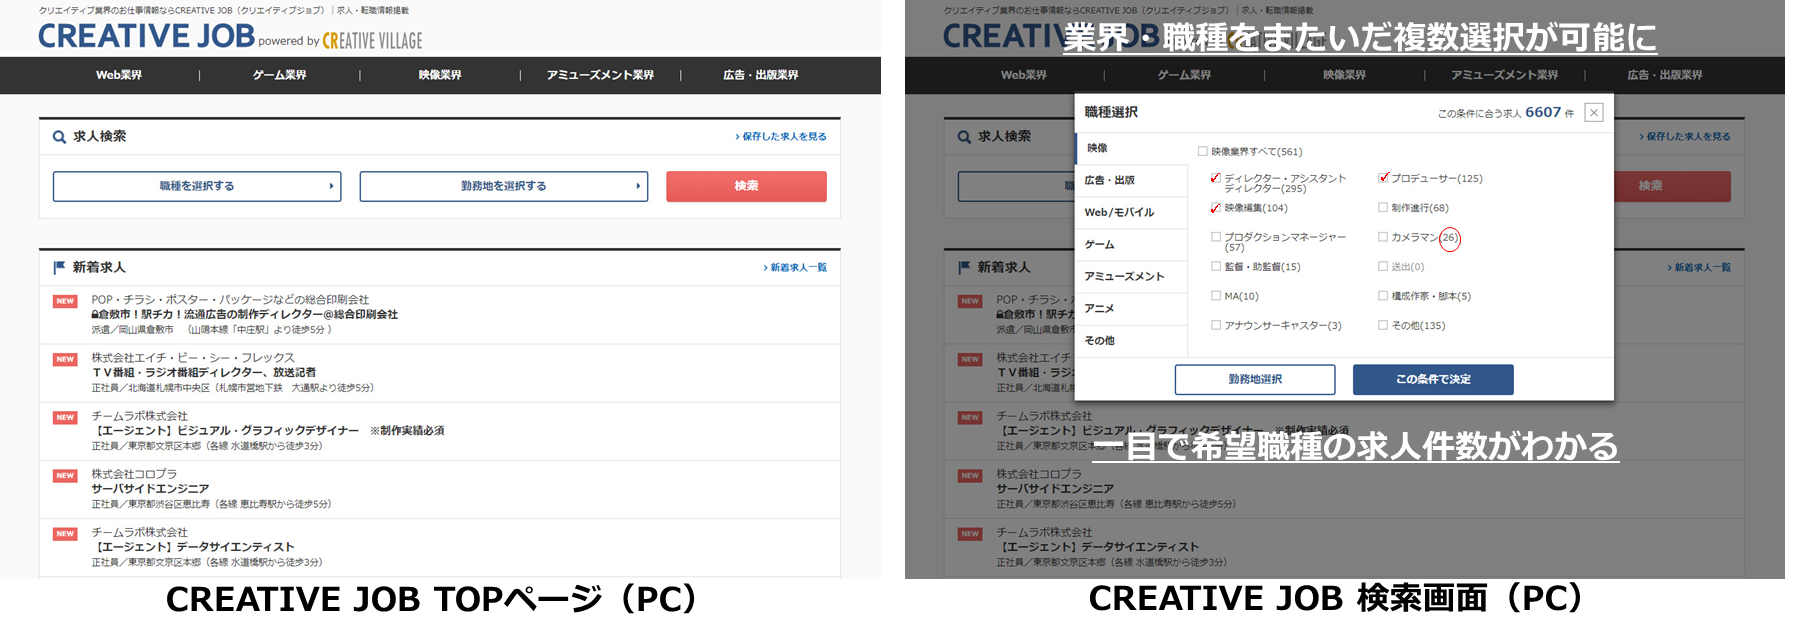The height and width of the screenshot is (643, 1812).
Task: Open the アミューズメント tab in 職種選択
Action: 1131,276
